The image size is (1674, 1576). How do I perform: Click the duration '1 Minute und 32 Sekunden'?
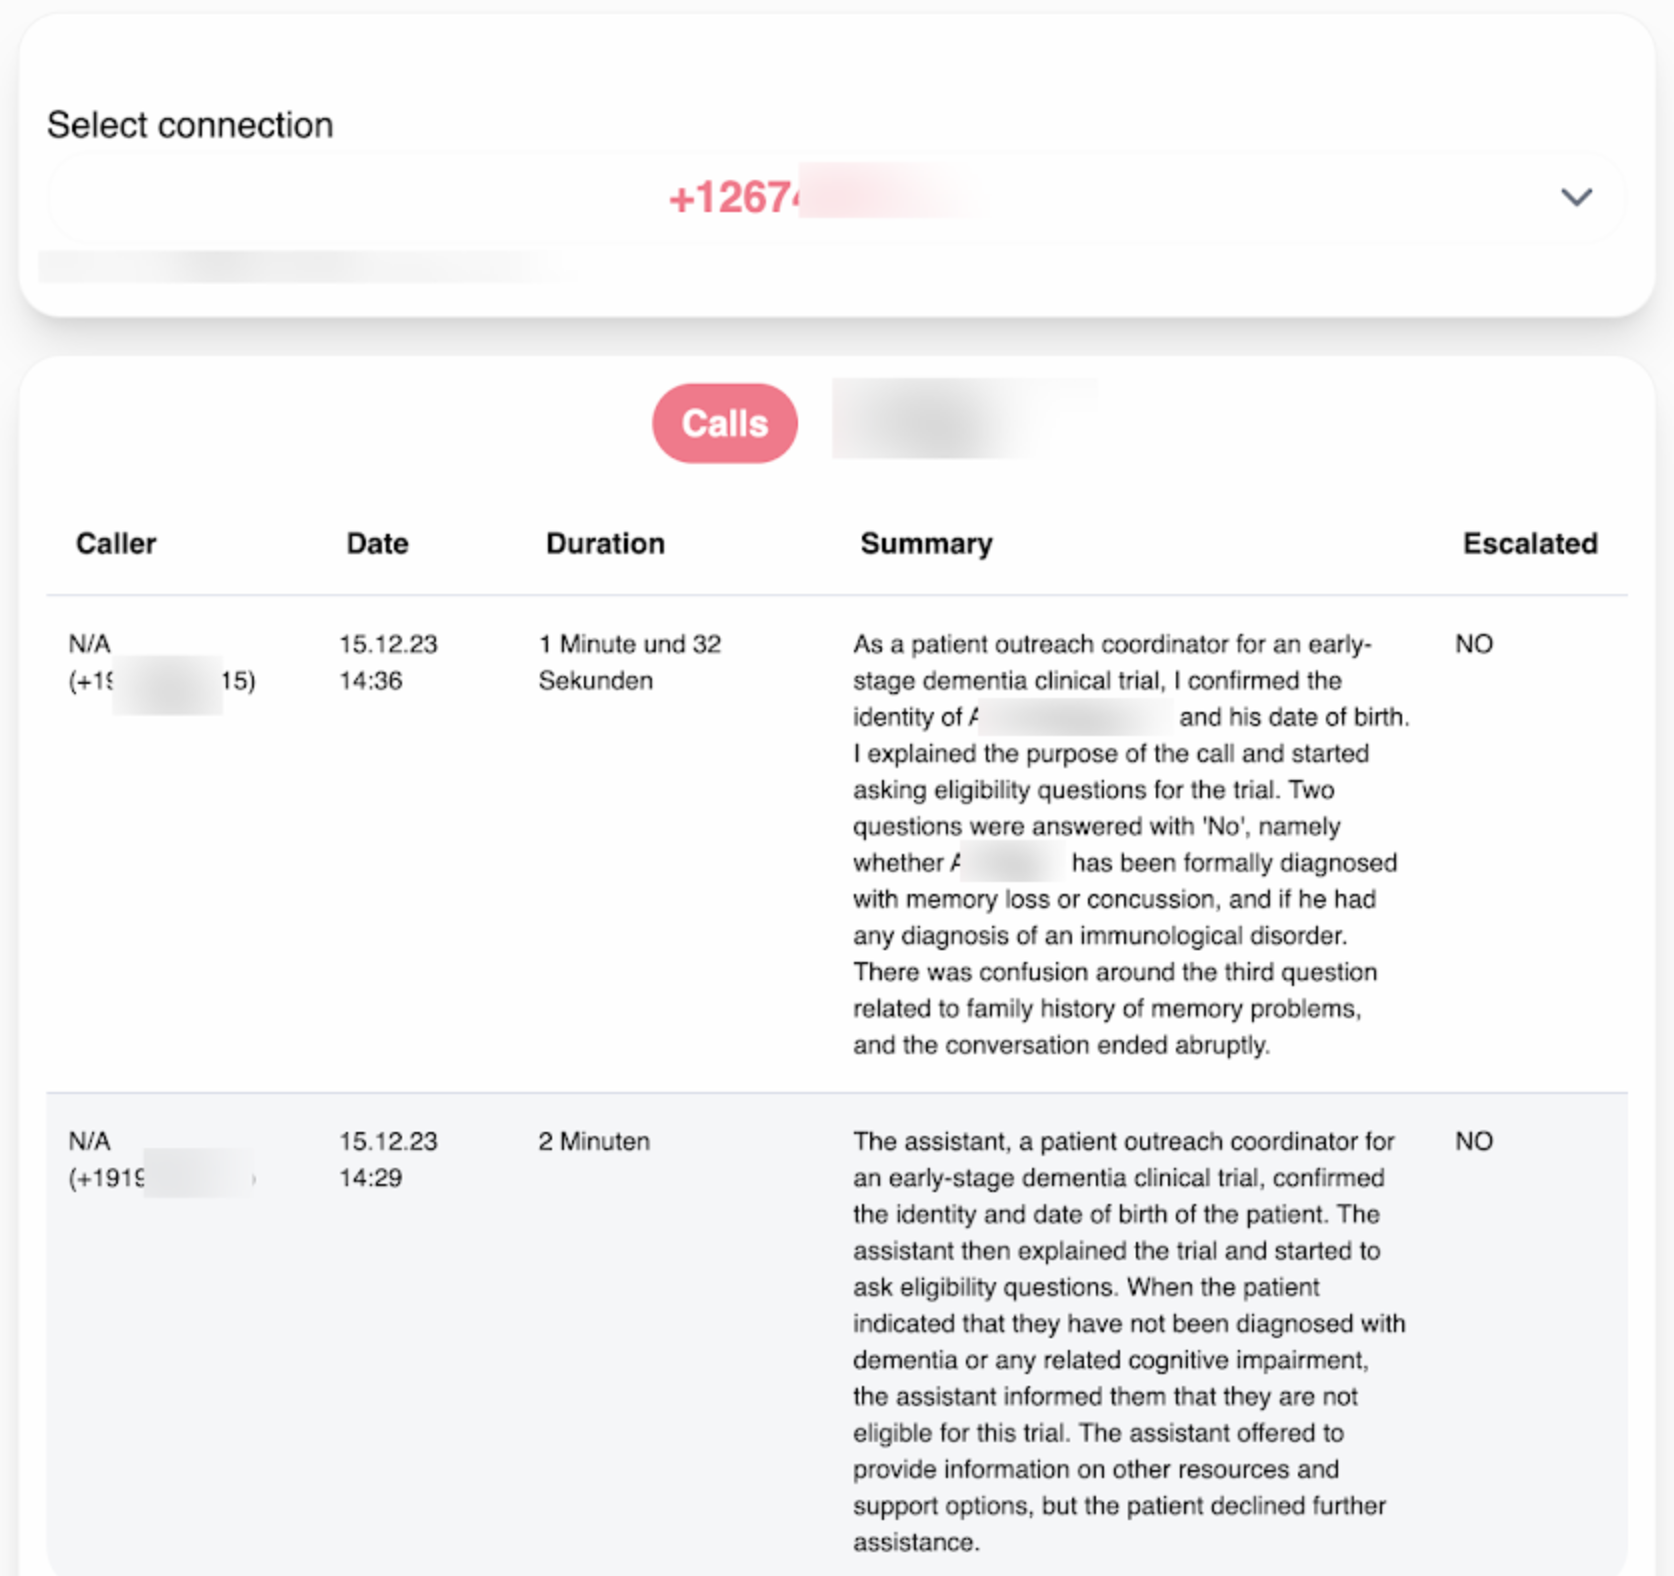[629, 662]
